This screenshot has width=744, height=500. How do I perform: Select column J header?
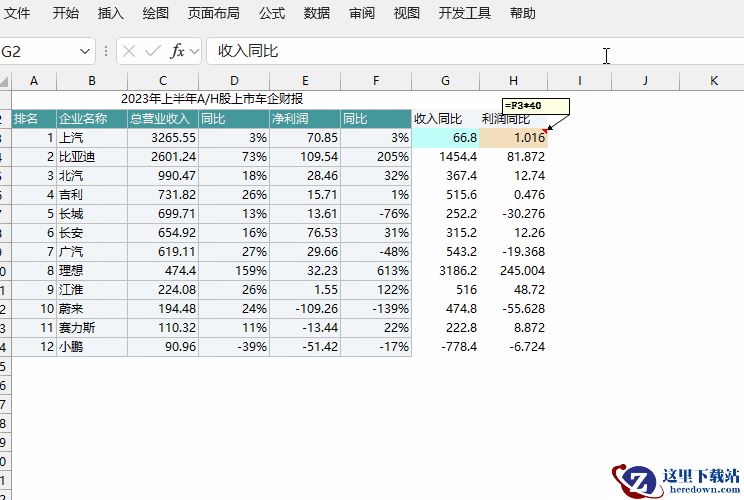(x=645, y=81)
